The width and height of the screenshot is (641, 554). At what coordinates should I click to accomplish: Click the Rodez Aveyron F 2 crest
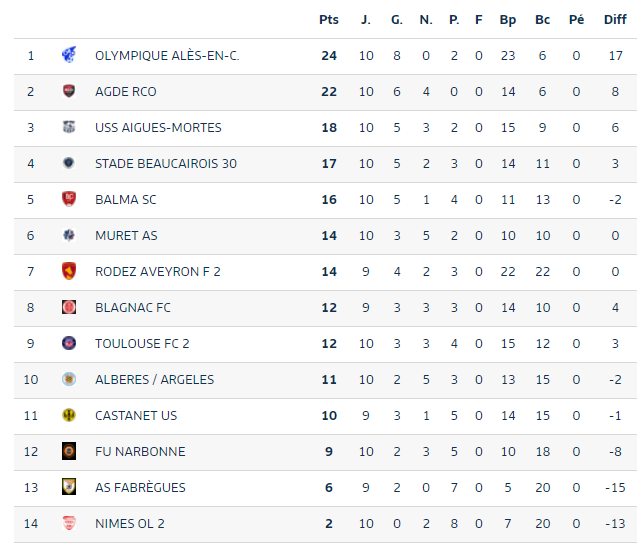pyautogui.click(x=69, y=271)
